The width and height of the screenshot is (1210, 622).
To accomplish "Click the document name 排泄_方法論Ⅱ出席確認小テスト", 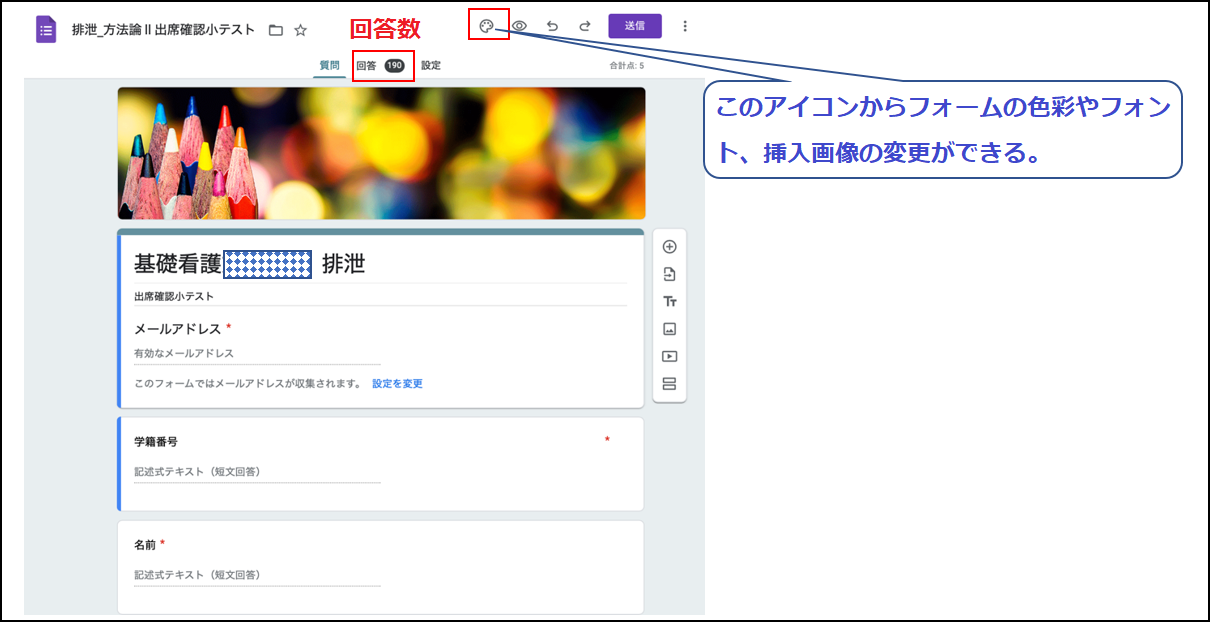I will click(163, 30).
